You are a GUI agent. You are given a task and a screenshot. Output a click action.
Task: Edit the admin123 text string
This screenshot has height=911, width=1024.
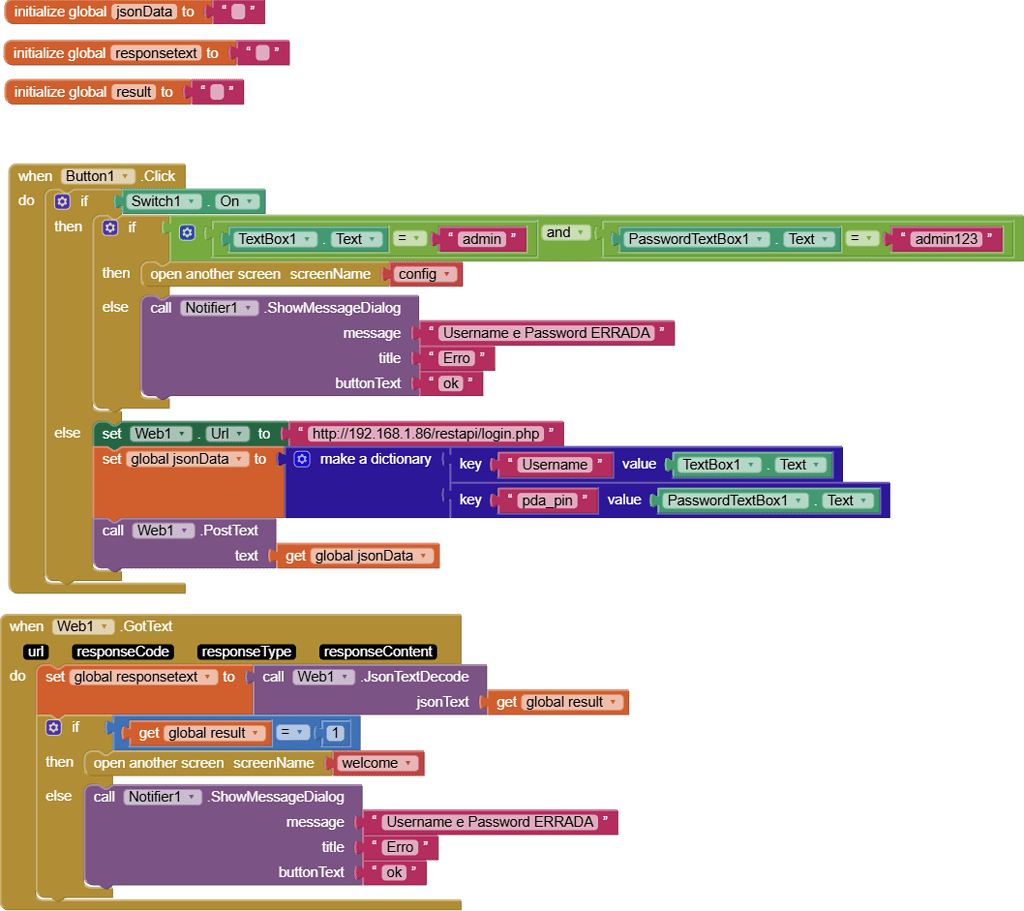coord(946,239)
